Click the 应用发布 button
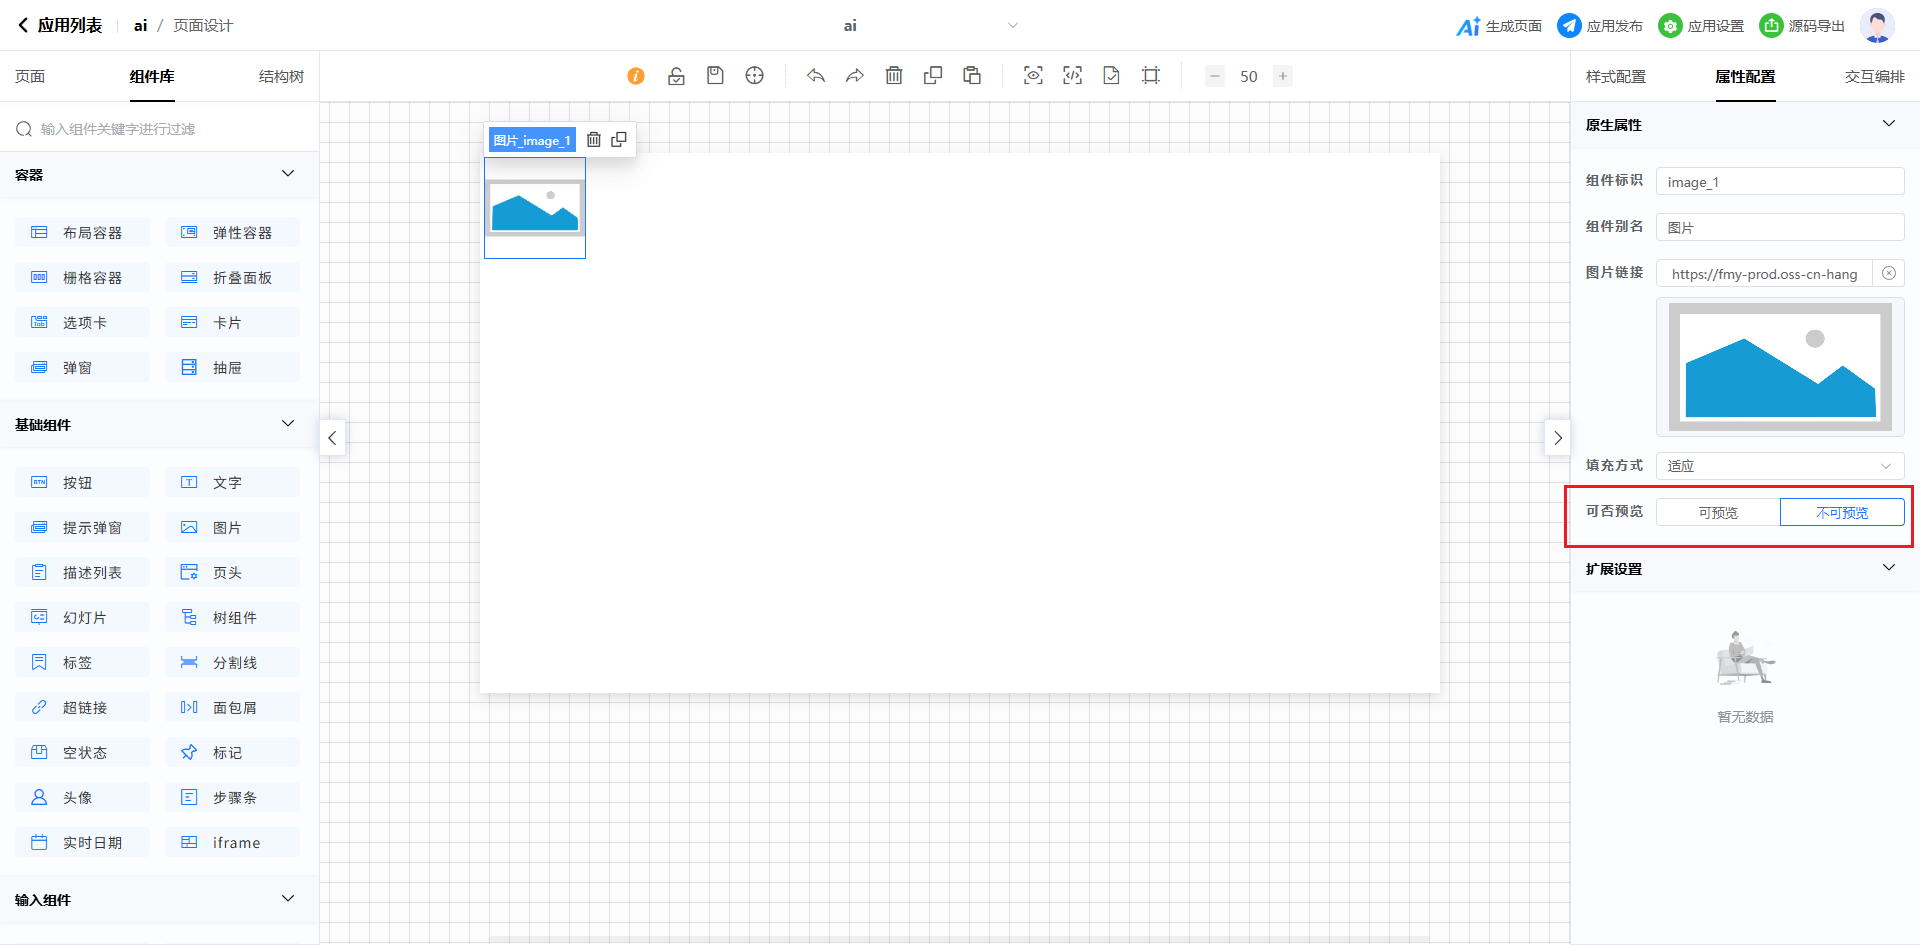The image size is (1920, 945). (1600, 26)
